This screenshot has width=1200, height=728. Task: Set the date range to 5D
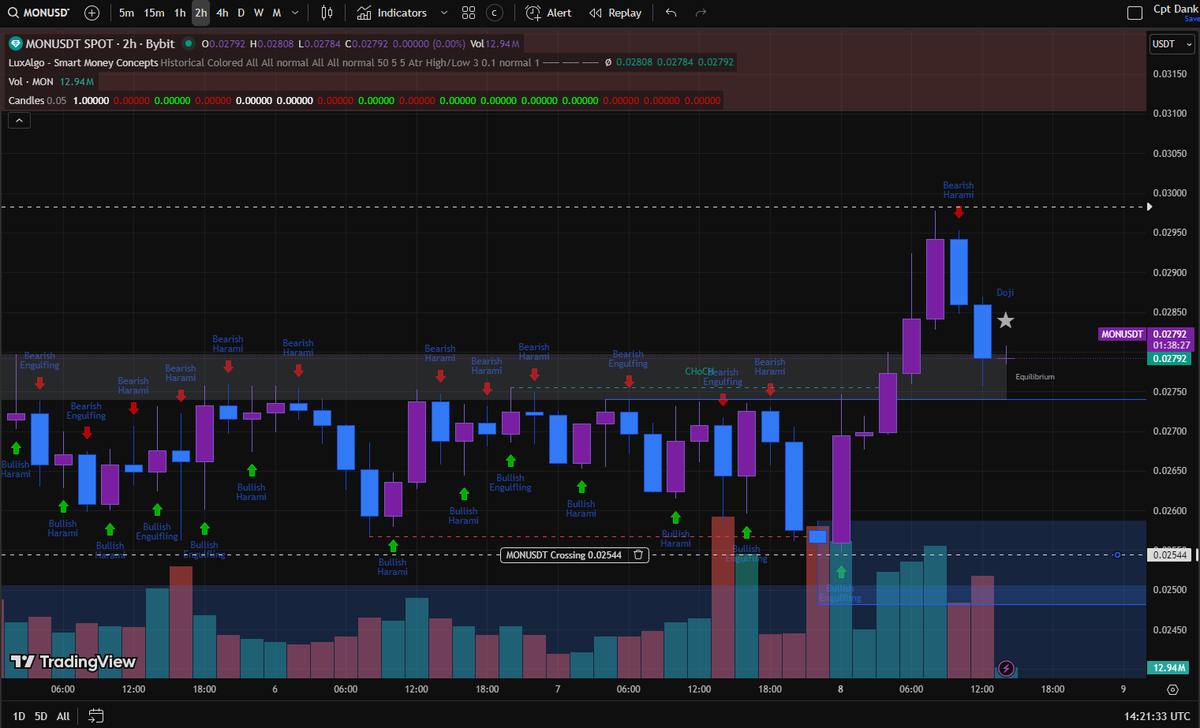41,716
